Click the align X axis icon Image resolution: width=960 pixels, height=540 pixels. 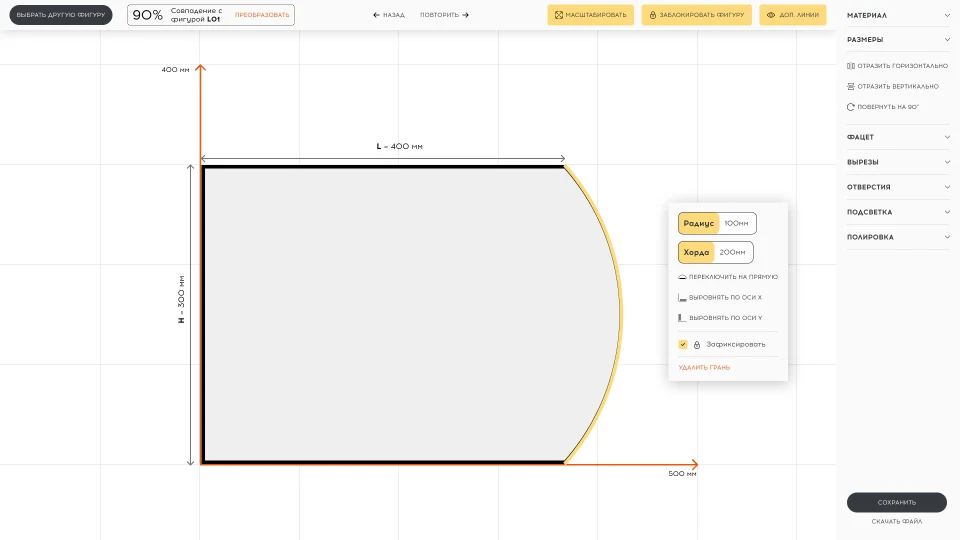(682, 298)
